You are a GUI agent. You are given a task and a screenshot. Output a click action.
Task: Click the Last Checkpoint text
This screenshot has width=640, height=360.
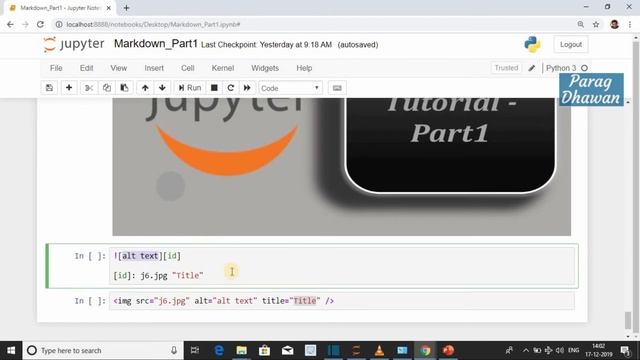tap(267, 45)
